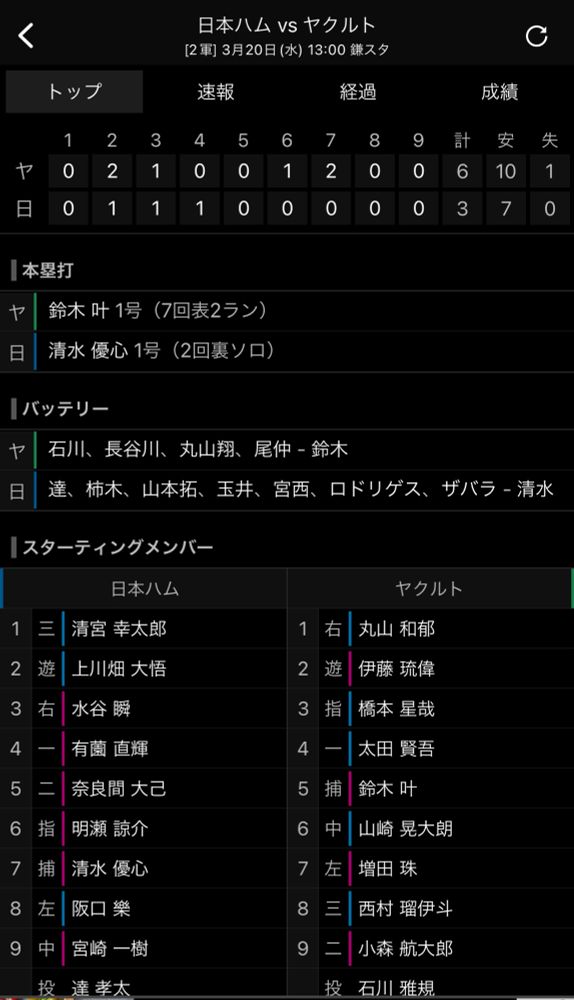This screenshot has height=1000, width=574.
Task: Tap 日本ハム errors cell 0
Action: tap(550, 209)
